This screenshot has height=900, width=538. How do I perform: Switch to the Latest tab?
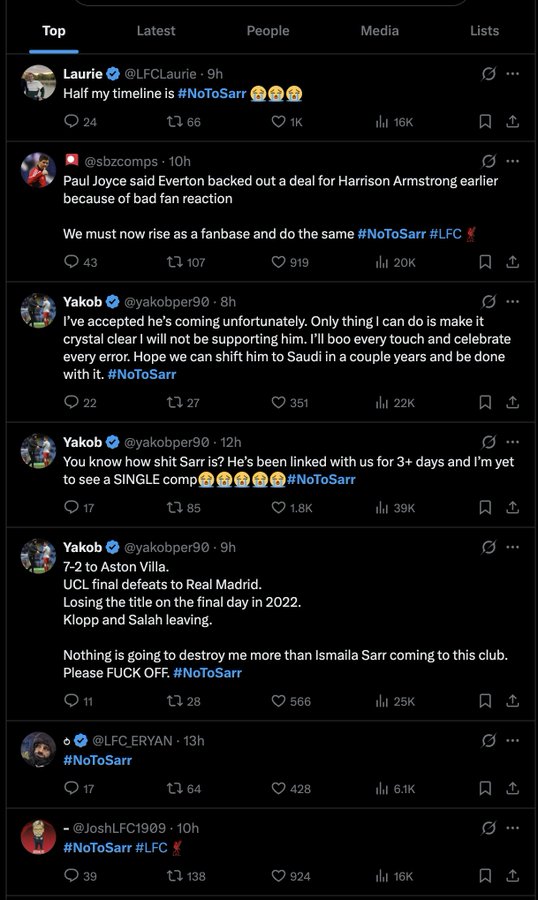coord(156,31)
